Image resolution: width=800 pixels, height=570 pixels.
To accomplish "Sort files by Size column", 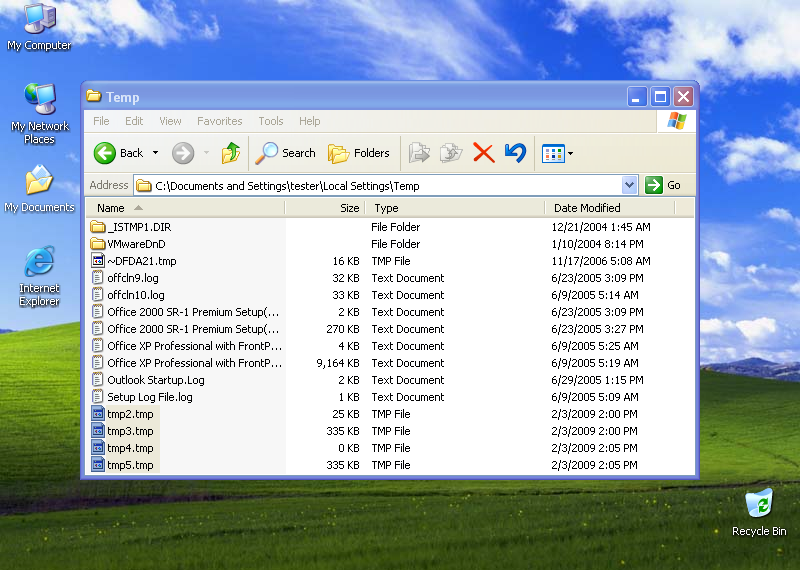I will click(324, 208).
